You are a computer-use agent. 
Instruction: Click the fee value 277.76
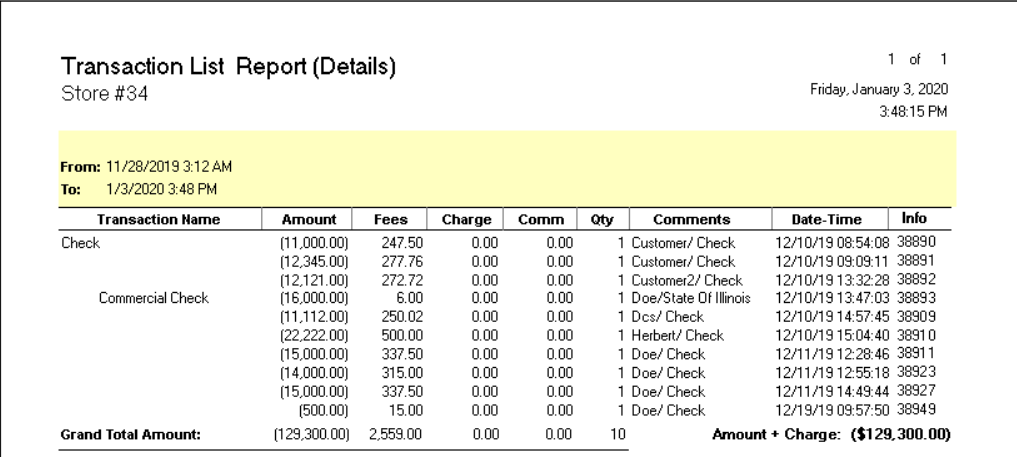tap(402, 262)
